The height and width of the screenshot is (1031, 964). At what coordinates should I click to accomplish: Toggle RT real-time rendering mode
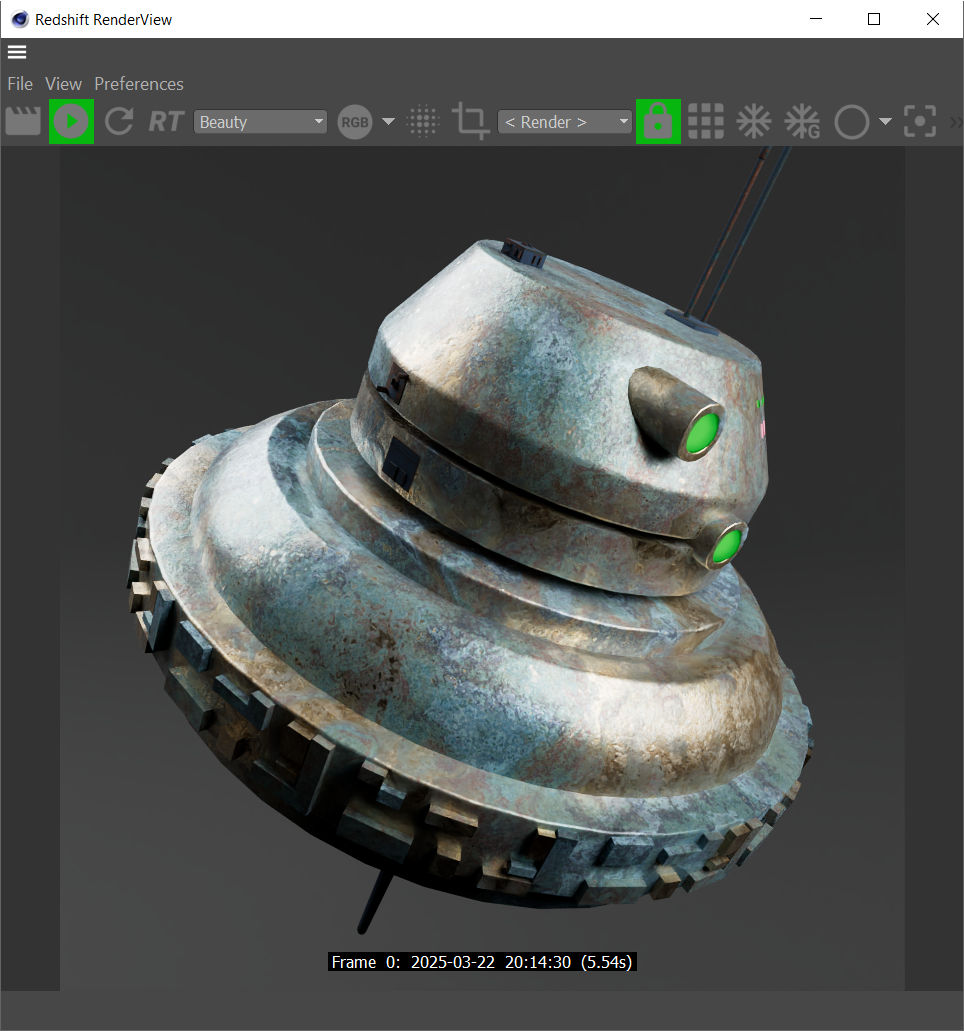[165, 122]
